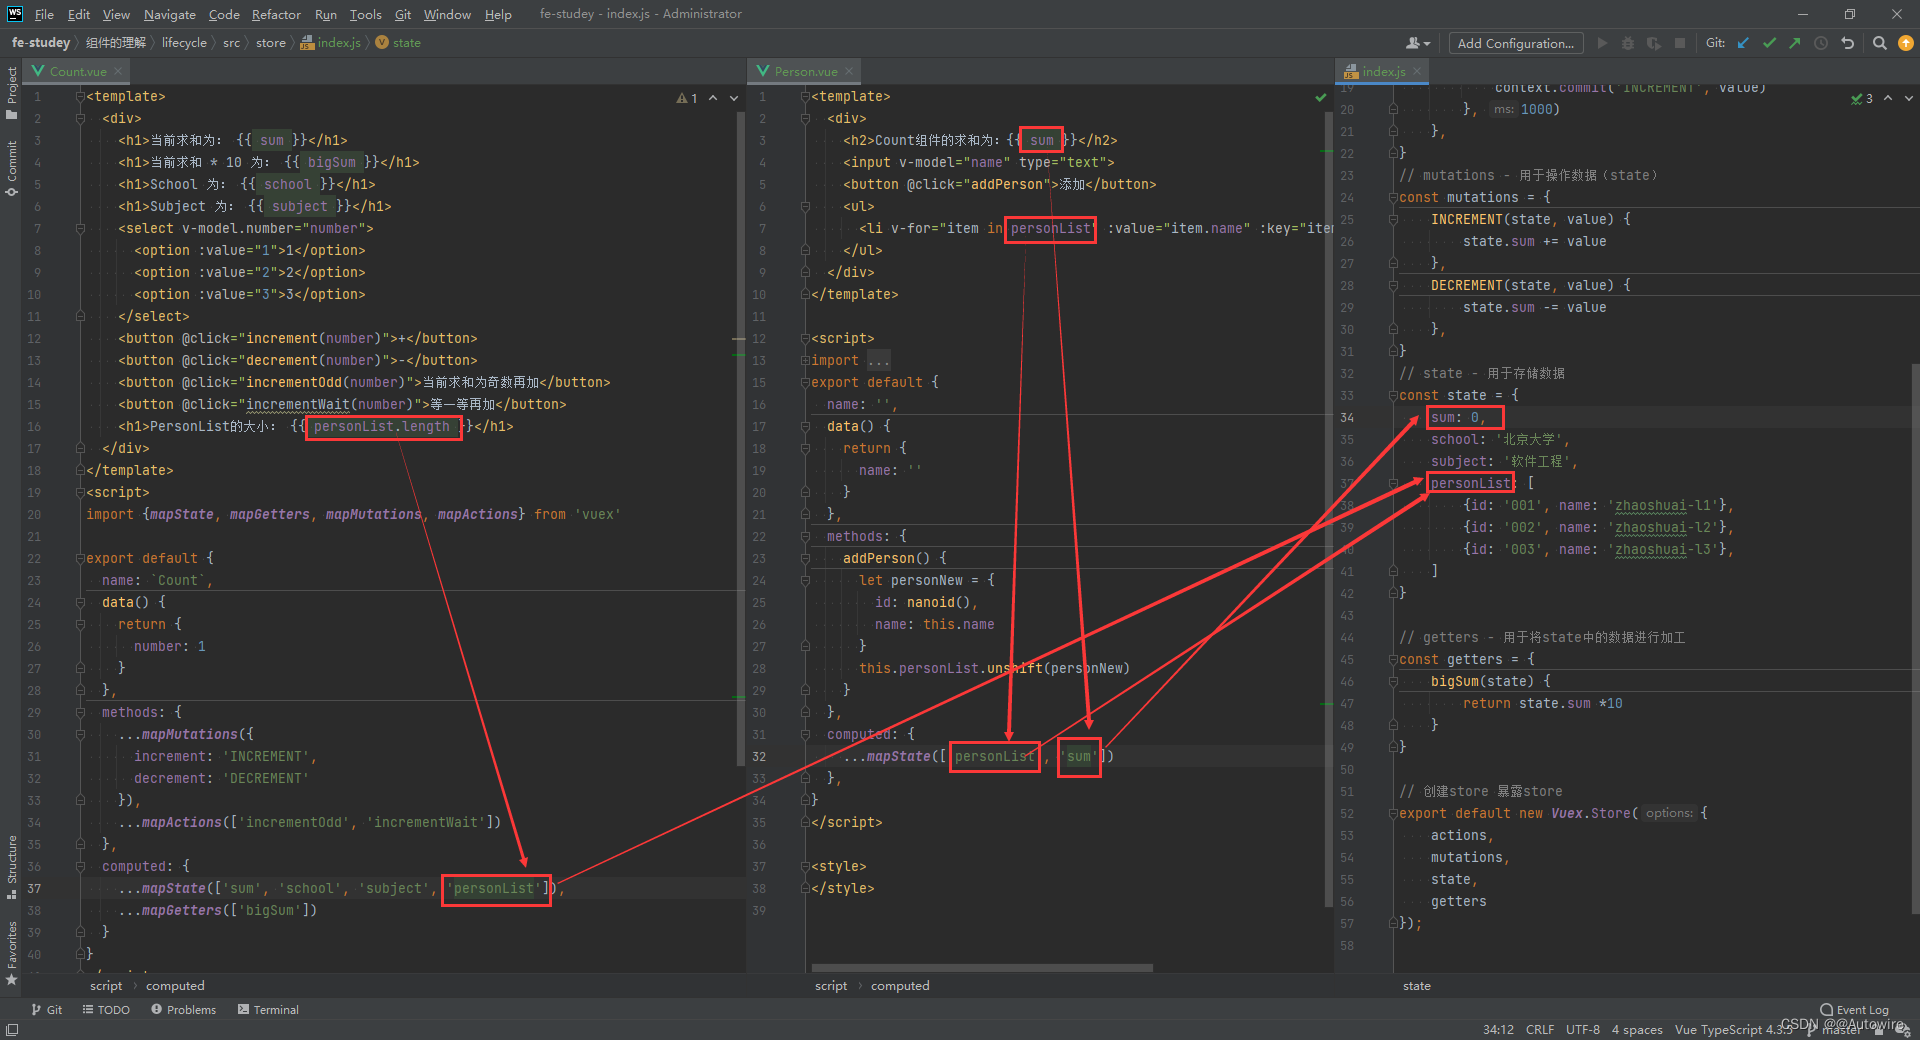This screenshot has width=1920, height=1040.
Task: Click the Run play icon in toolbar
Action: 1602,43
